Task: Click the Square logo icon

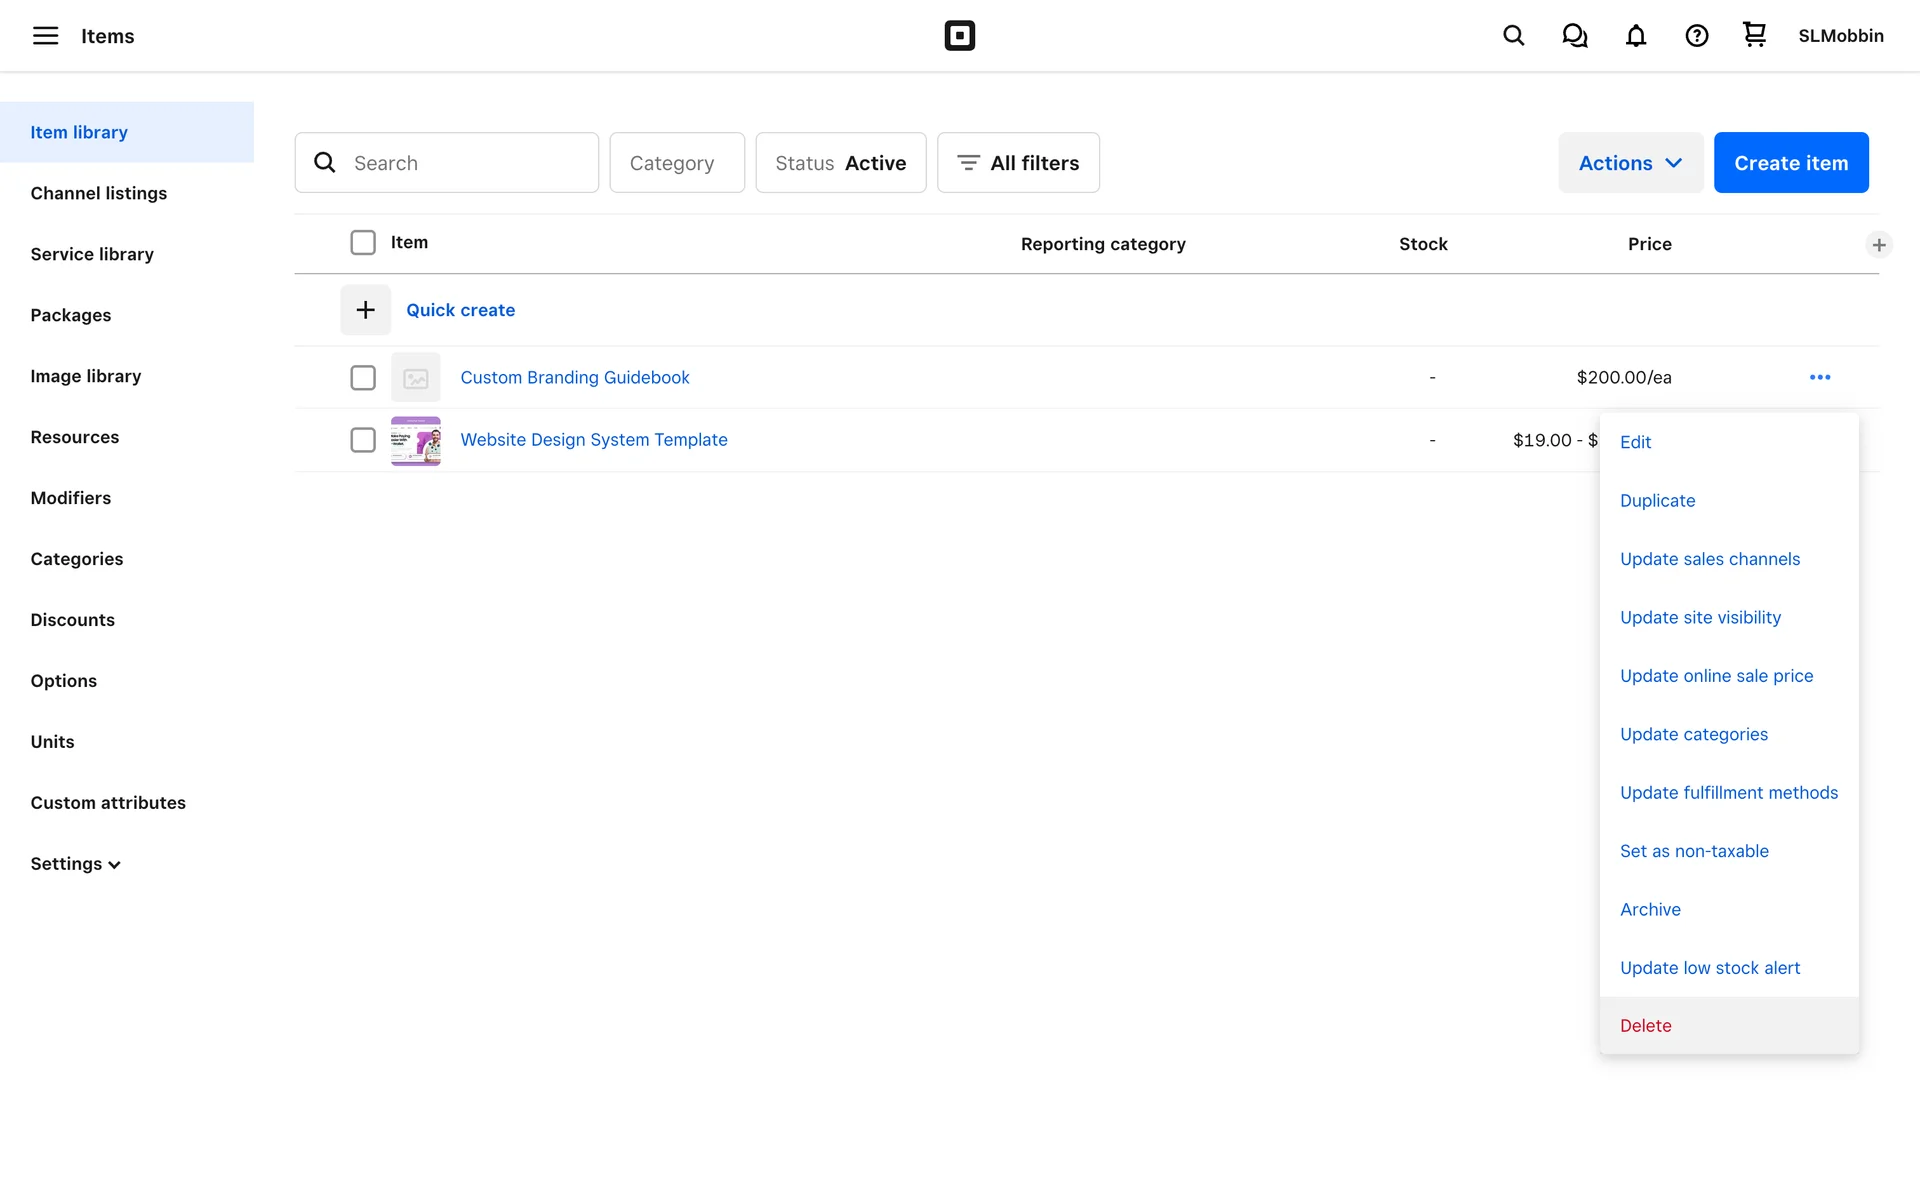Action: [x=959, y=36]
